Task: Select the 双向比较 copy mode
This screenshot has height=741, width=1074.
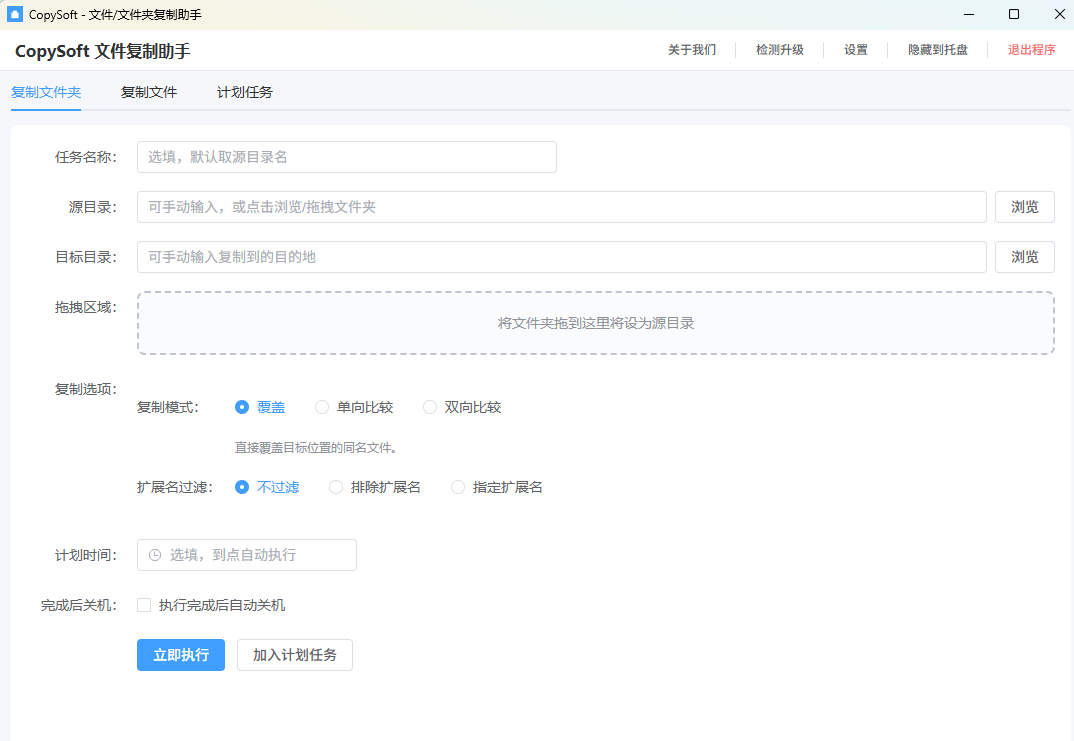Action: tap(462, 407)
